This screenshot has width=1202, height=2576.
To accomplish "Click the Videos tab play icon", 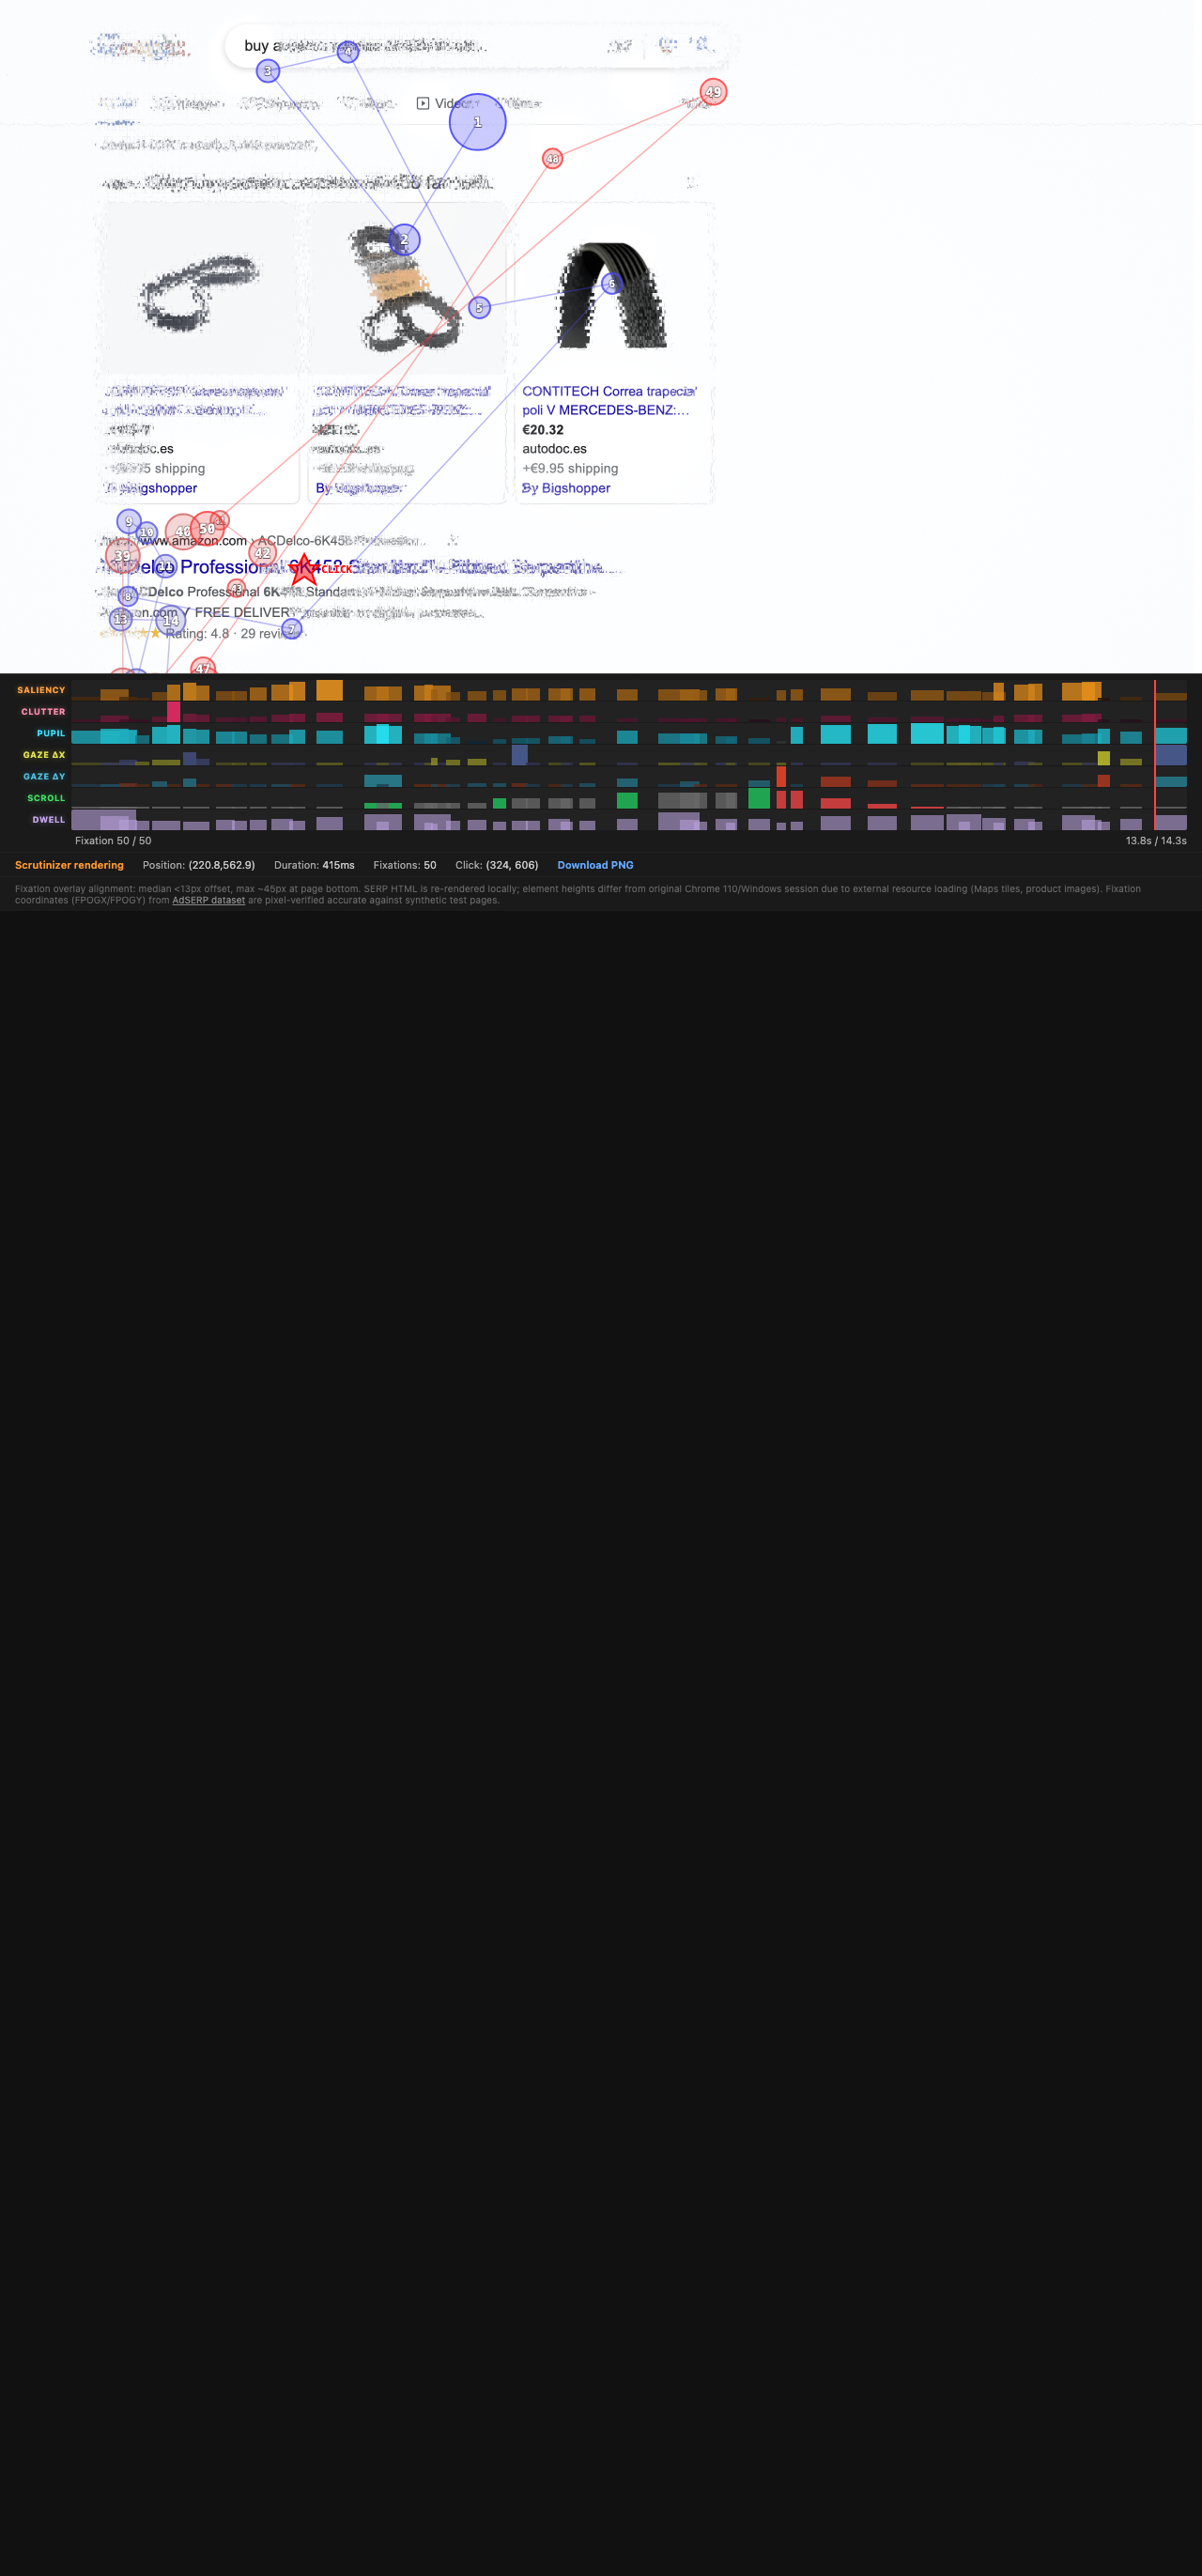I will [x=423, y=103].
